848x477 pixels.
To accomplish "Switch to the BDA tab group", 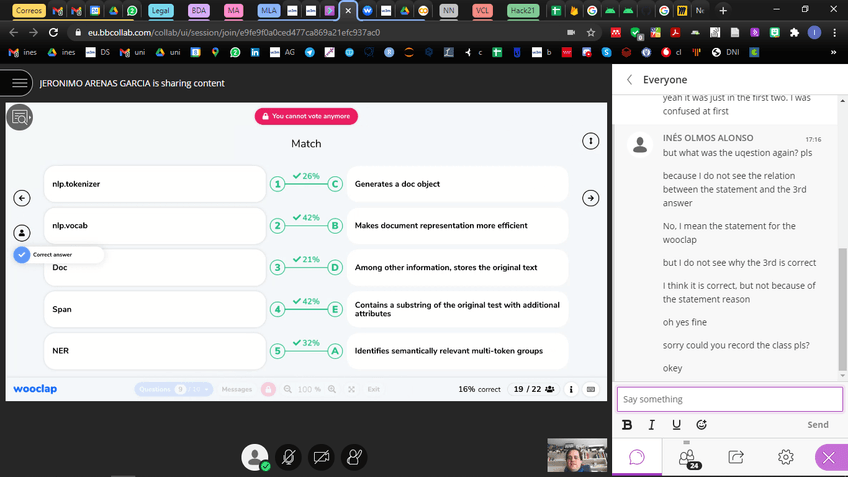I will (198, 10).
